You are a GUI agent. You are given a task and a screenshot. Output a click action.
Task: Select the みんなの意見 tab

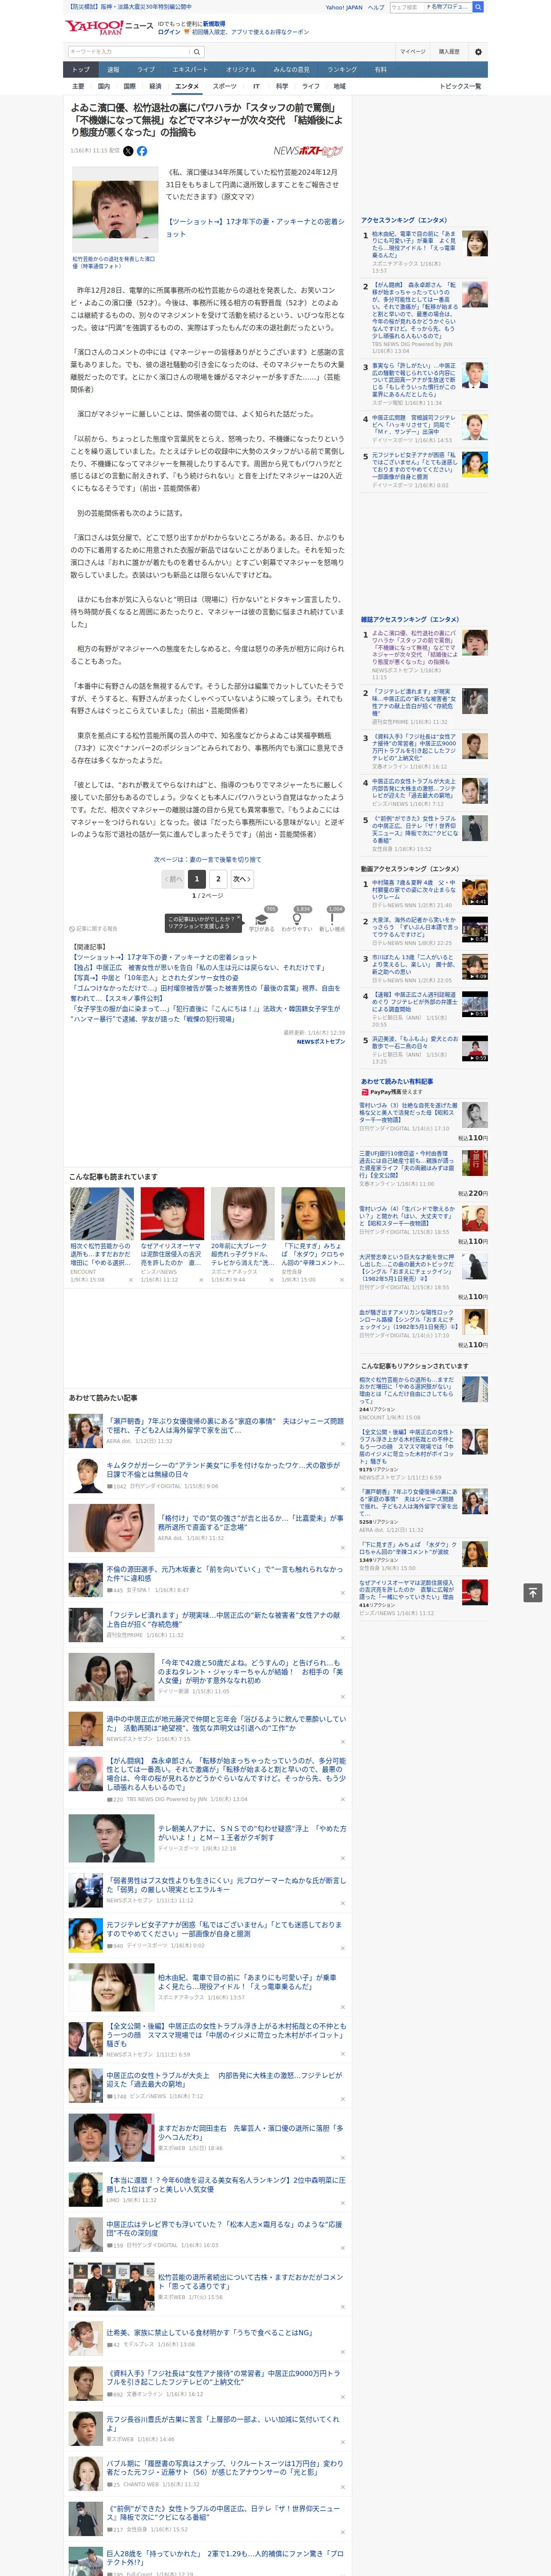coord(292,70)
